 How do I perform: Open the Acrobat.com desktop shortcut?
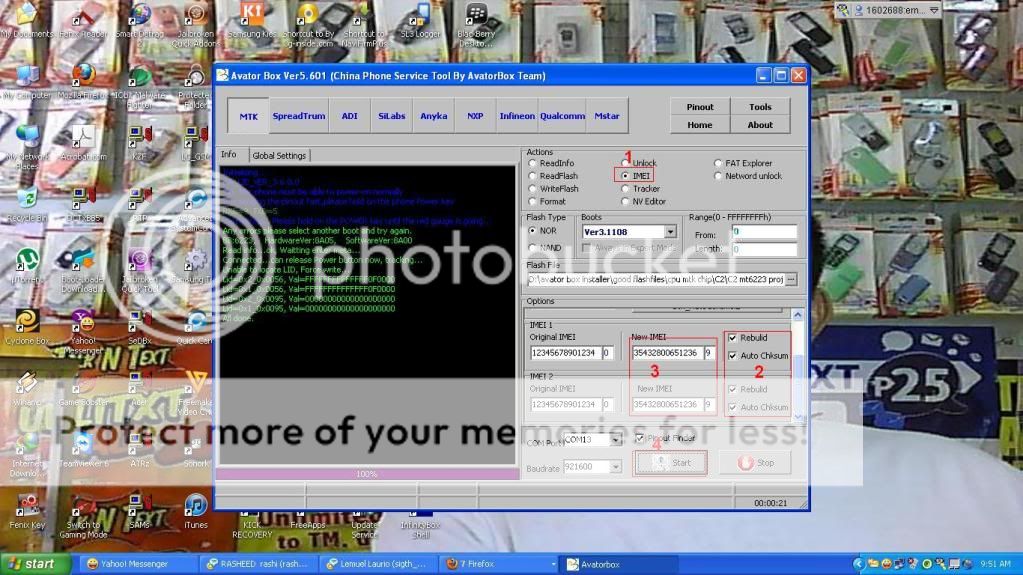[x=84, y=137]
